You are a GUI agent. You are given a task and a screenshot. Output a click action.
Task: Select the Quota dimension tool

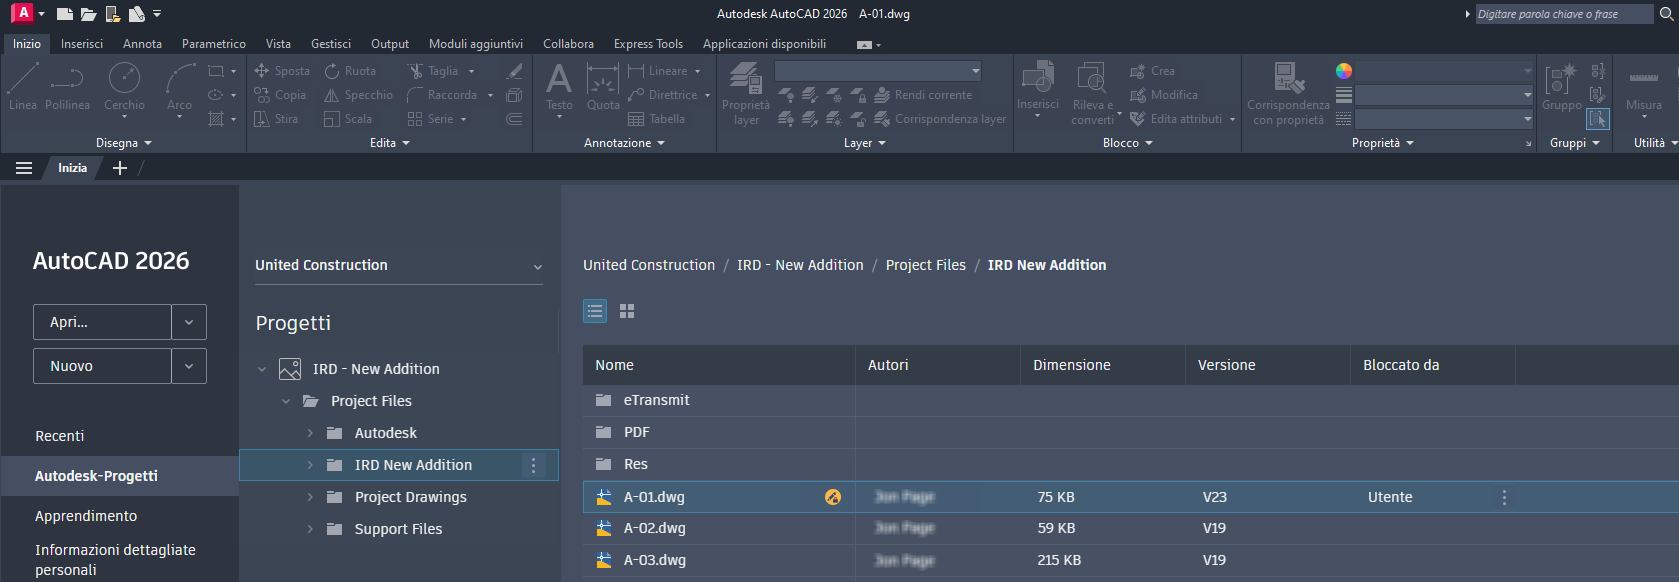pos(602,86)
